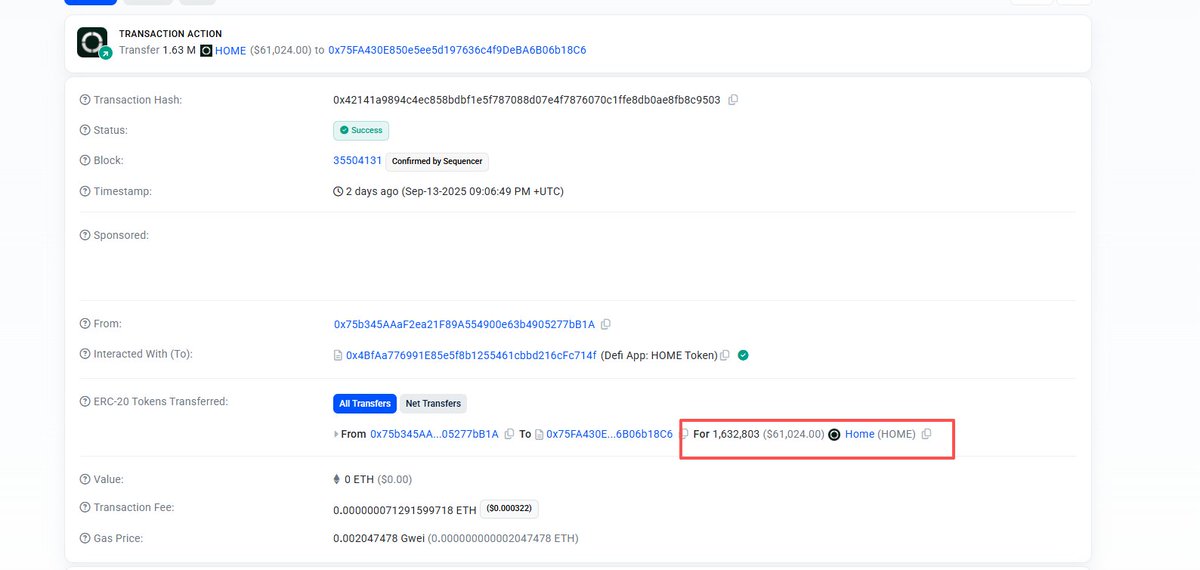Open the Home token link in transfer row
Viewport: 1200px width, 570px height.
(x=860, y=434)
